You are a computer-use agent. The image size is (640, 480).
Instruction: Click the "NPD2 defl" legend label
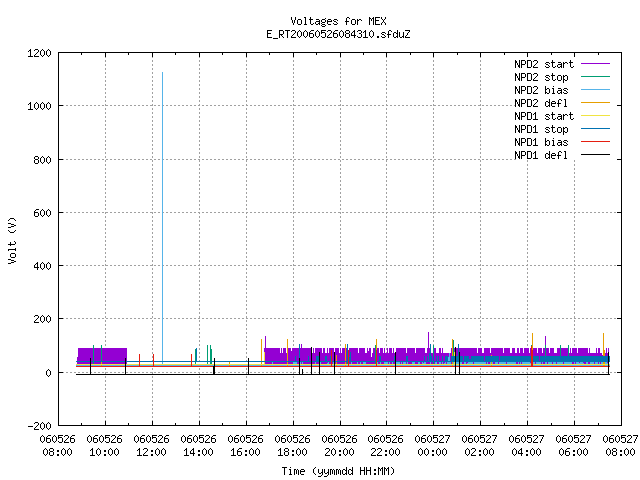click(x=541, y=103)
